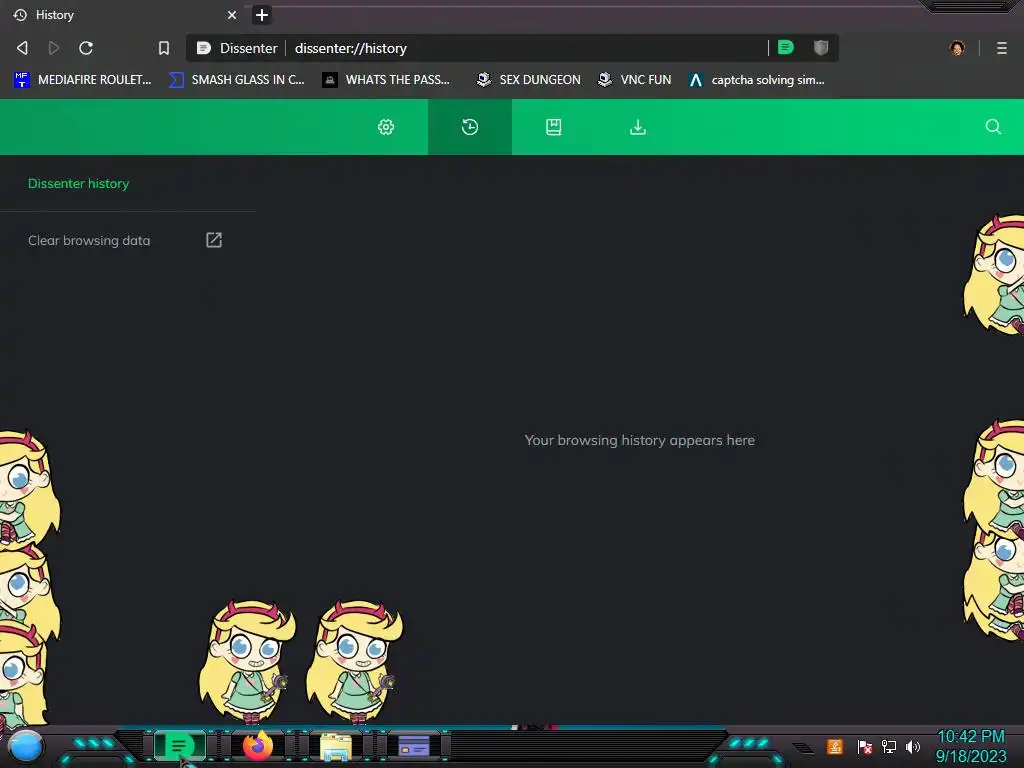
Task: Switch to History clock tab
Action: (470, 127)
